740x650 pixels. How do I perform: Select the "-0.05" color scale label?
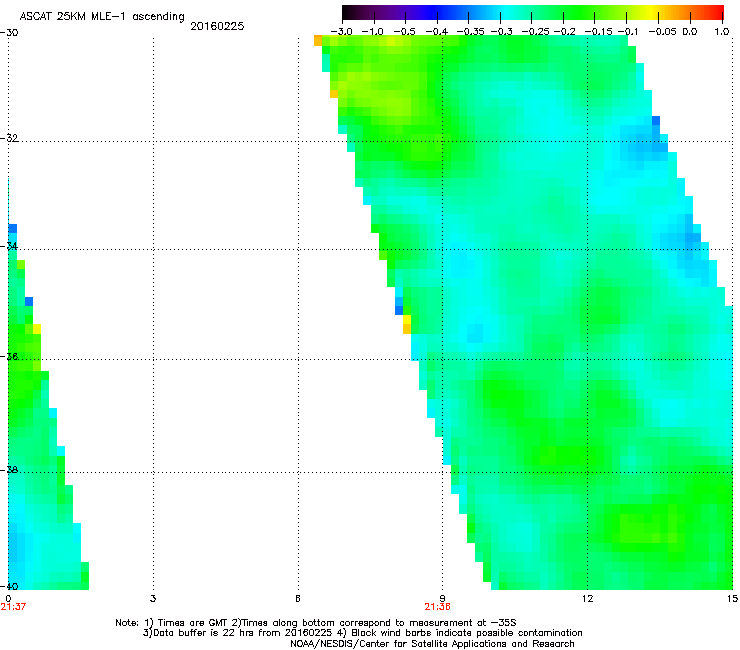tap(663, 32)
